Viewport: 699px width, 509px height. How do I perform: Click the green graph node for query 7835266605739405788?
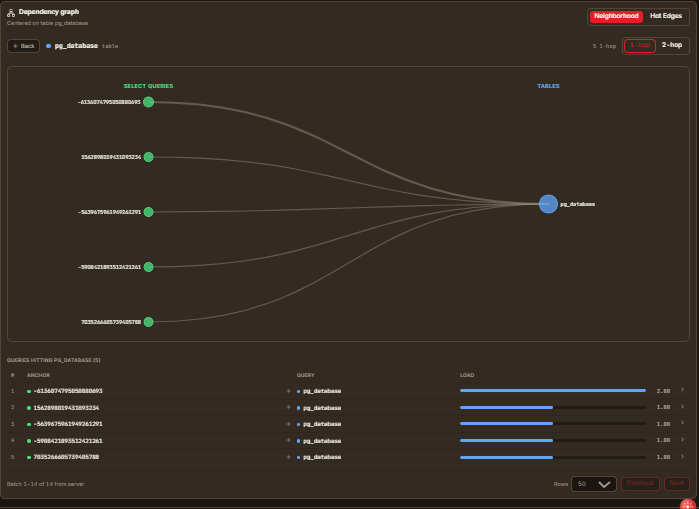click(148, 322)
